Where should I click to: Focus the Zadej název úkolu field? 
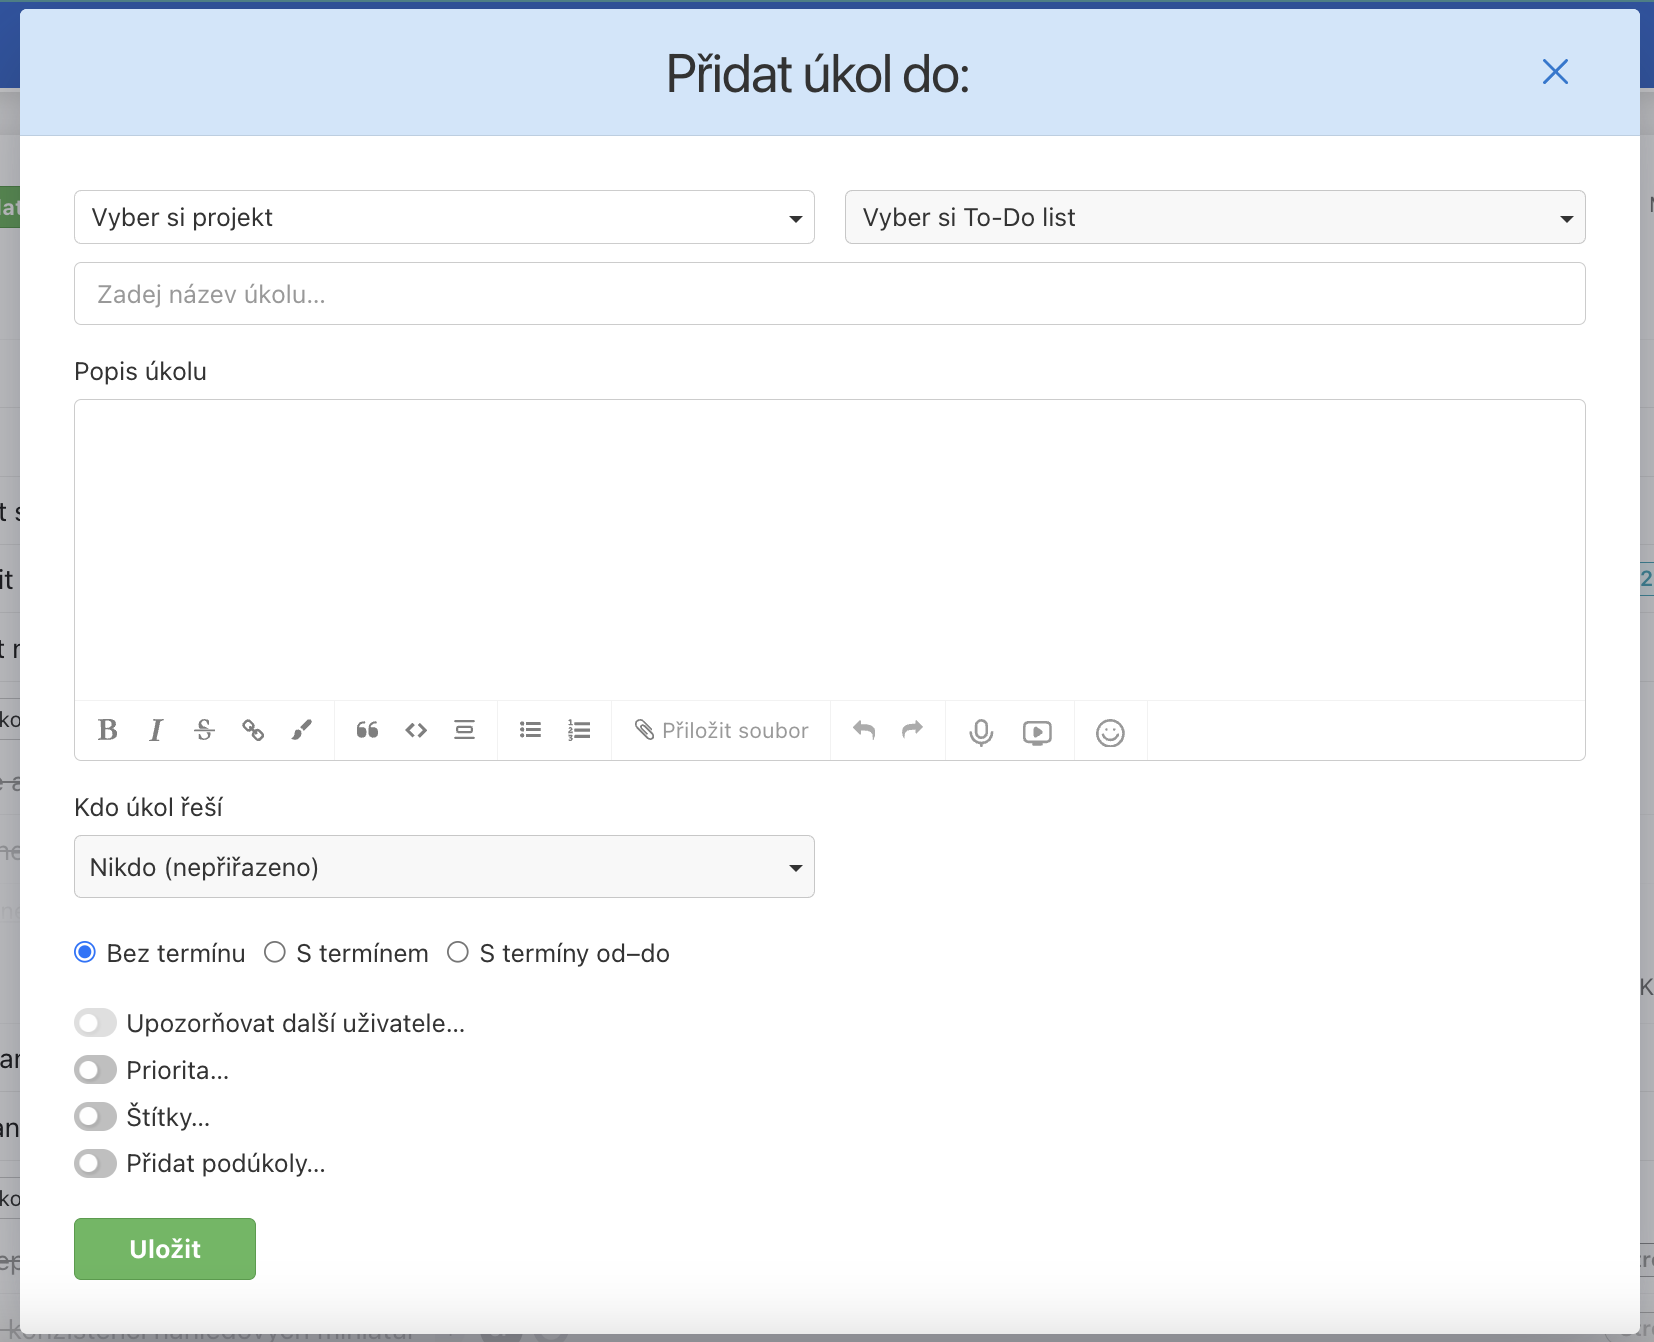coord(830,294)
